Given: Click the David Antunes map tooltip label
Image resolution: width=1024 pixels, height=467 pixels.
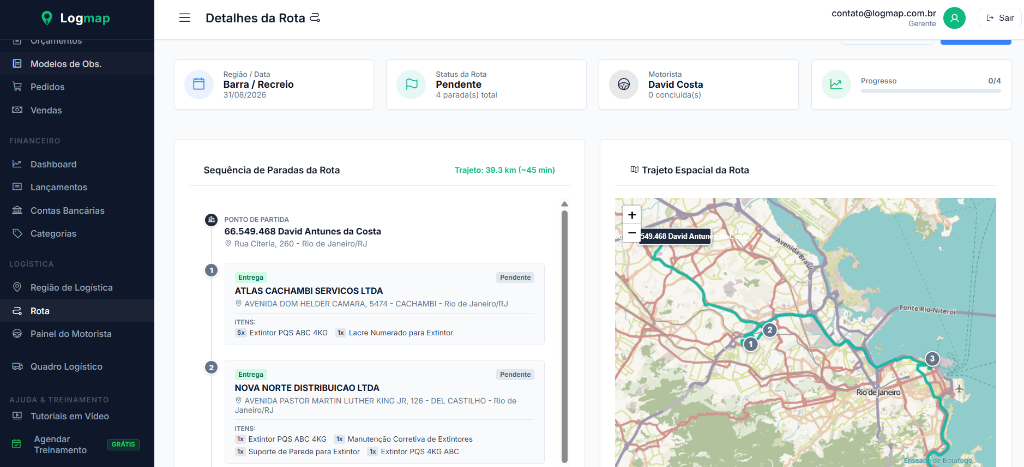Looking at the screenshot, I should (675, 236).
